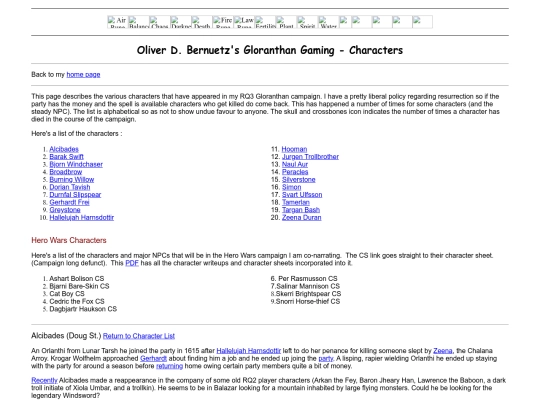The width and height of the screenshot is (540, 405).
Task: Click 'Bjarni Bare-Skin CS' entry
Action: tap(79, 286)
